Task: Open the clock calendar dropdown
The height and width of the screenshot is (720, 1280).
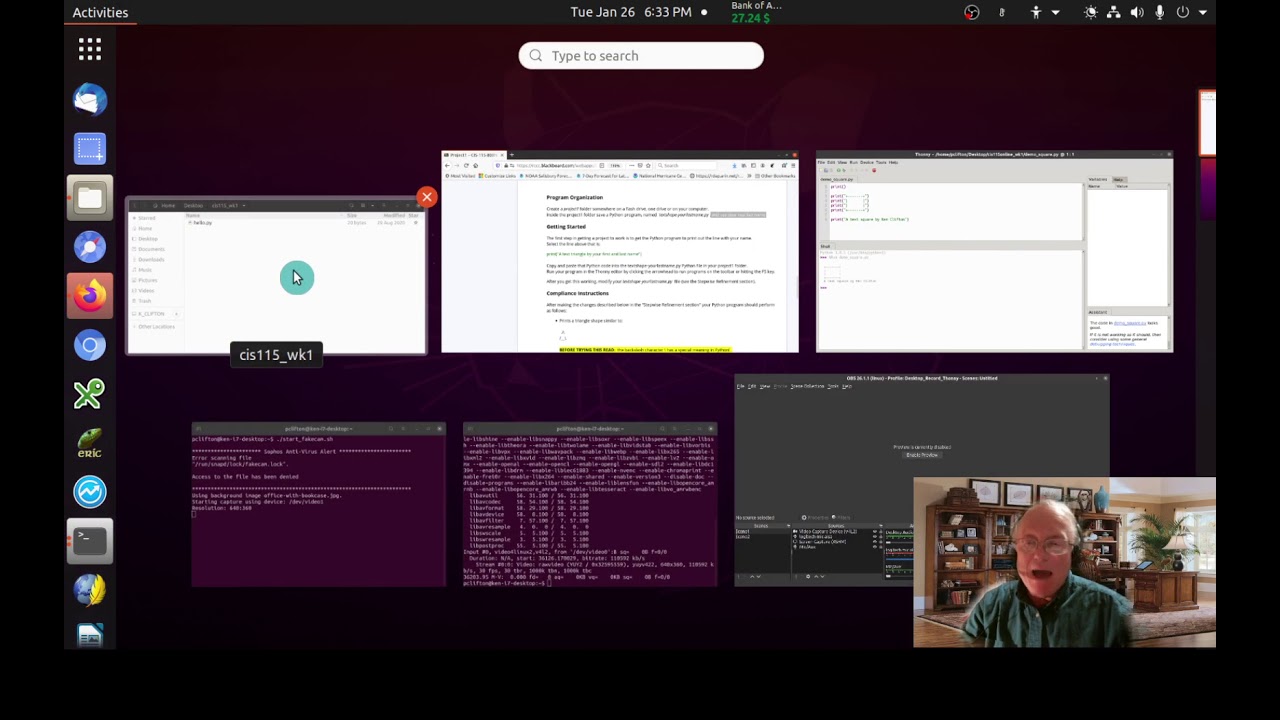Action: coord(631,12)
